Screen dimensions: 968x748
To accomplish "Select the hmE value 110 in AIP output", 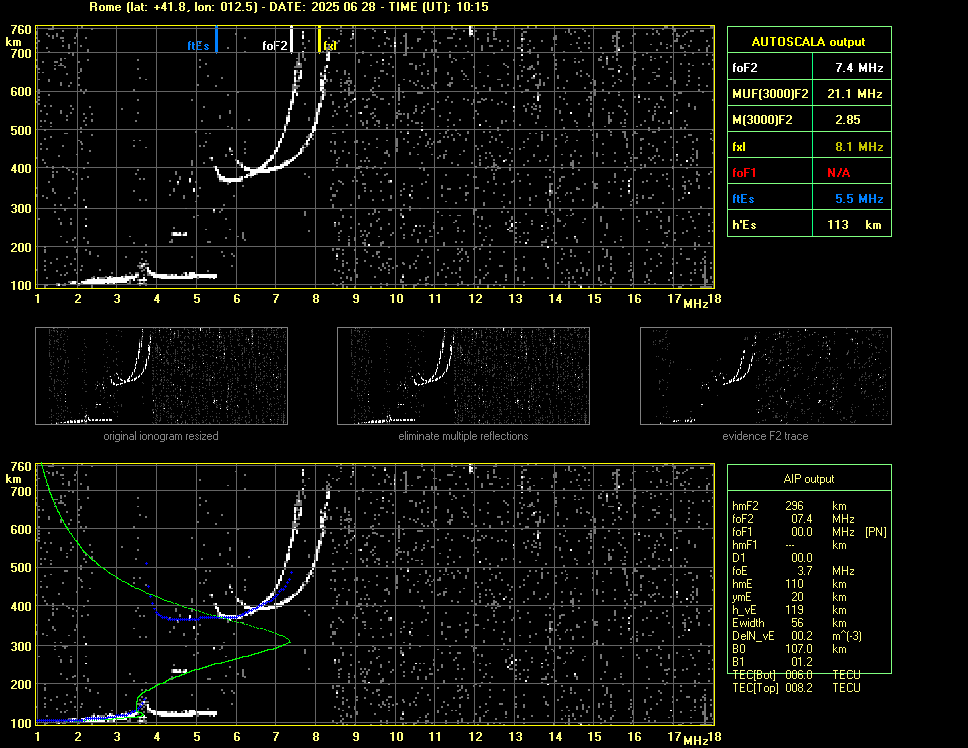I will (x=794, y=584).
